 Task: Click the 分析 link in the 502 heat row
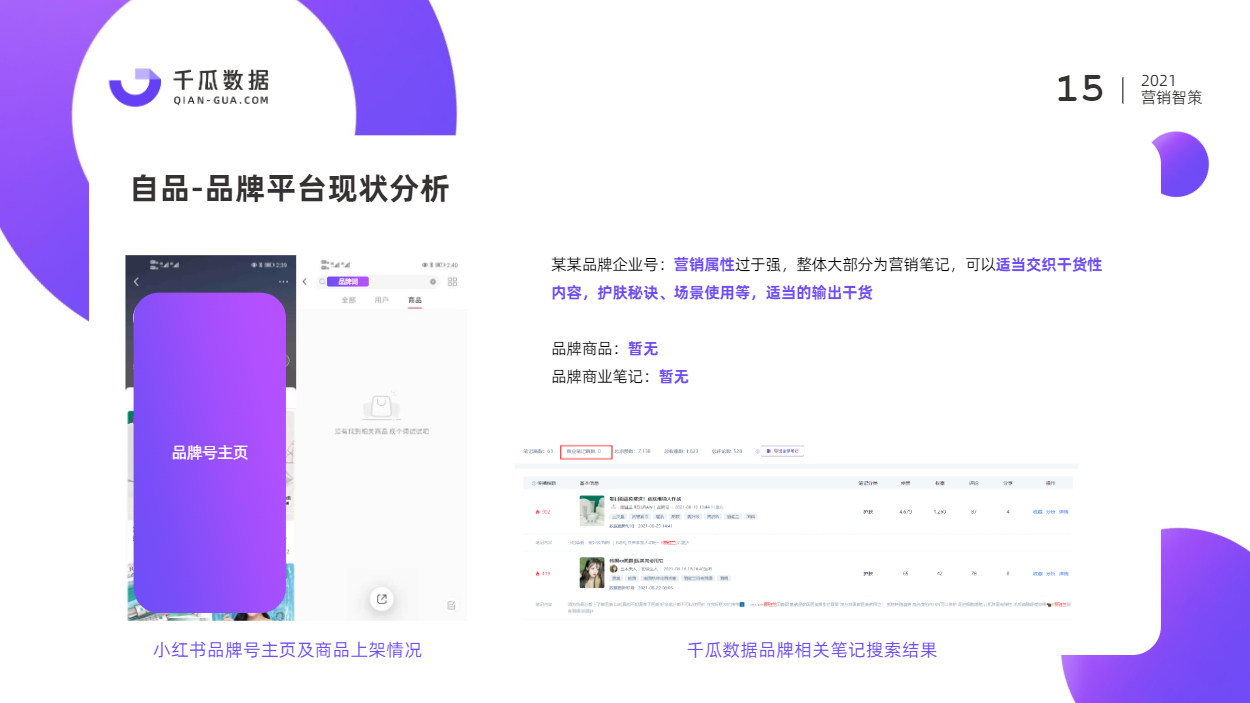click(1051, 512)
